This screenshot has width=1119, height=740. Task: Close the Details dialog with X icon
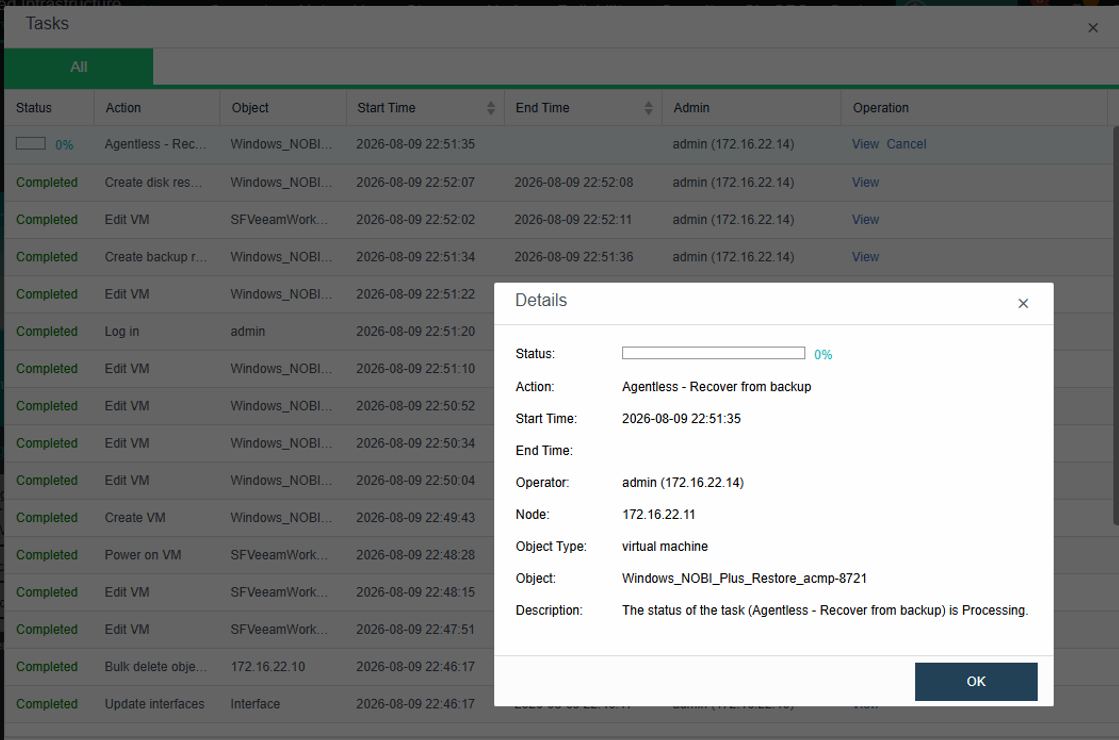[1023, 303]
